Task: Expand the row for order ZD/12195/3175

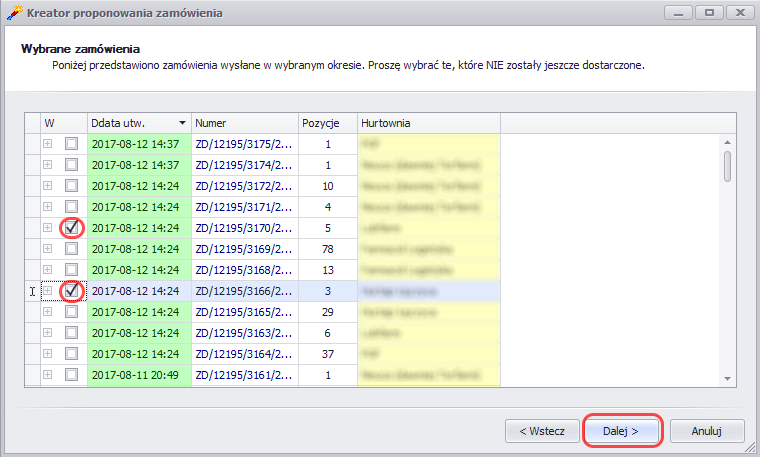Action: click(x=47, y=144)
